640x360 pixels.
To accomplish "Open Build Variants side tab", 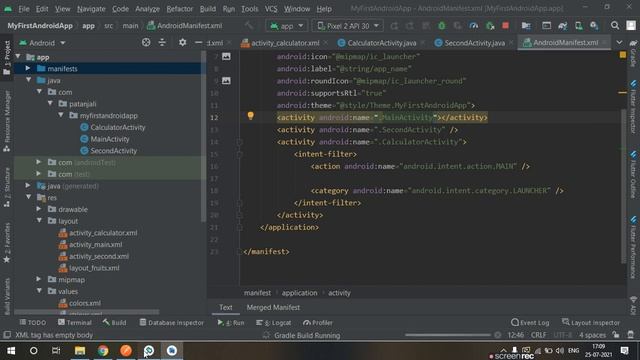I will click(7, 297).
